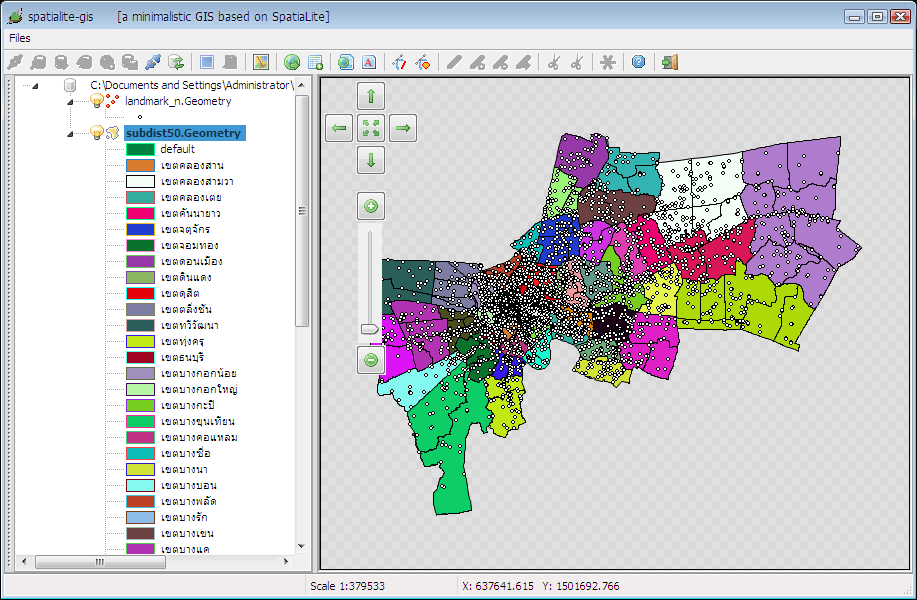Click the Exit door icon in toolbar
Screen dimensions: 917x600
click(670, 62)
